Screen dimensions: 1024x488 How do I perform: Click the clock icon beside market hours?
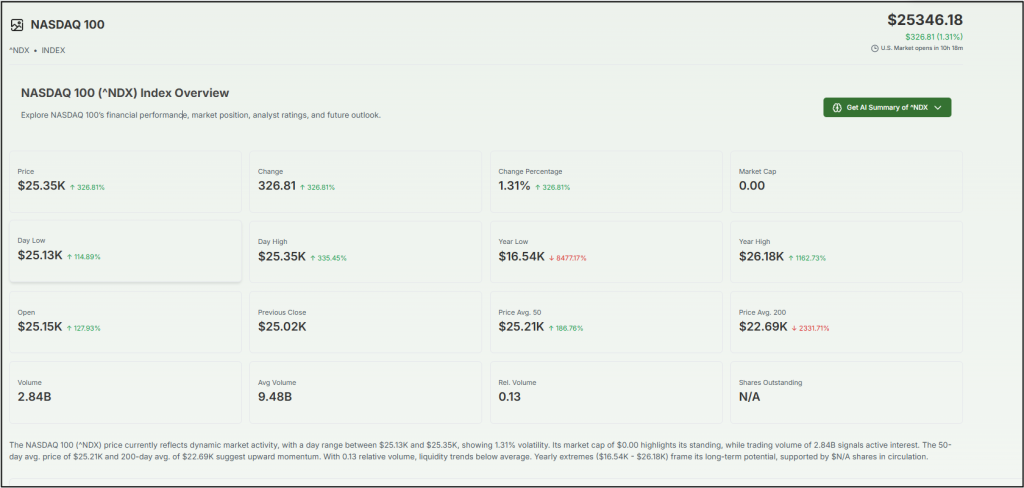(x=875, y=48)
